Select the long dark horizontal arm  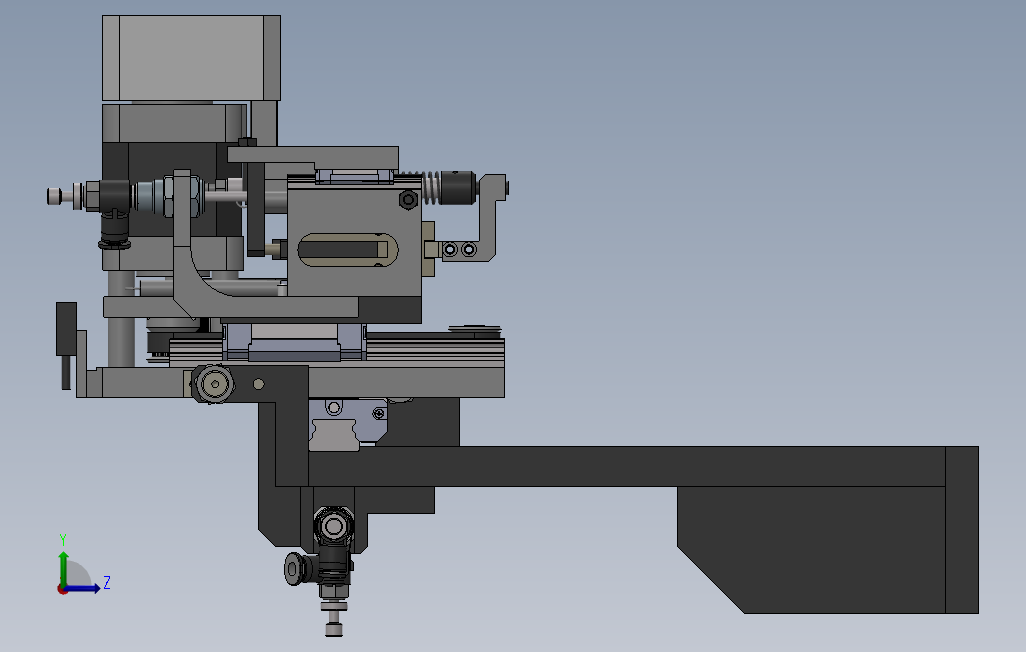(x=626, y=467)
